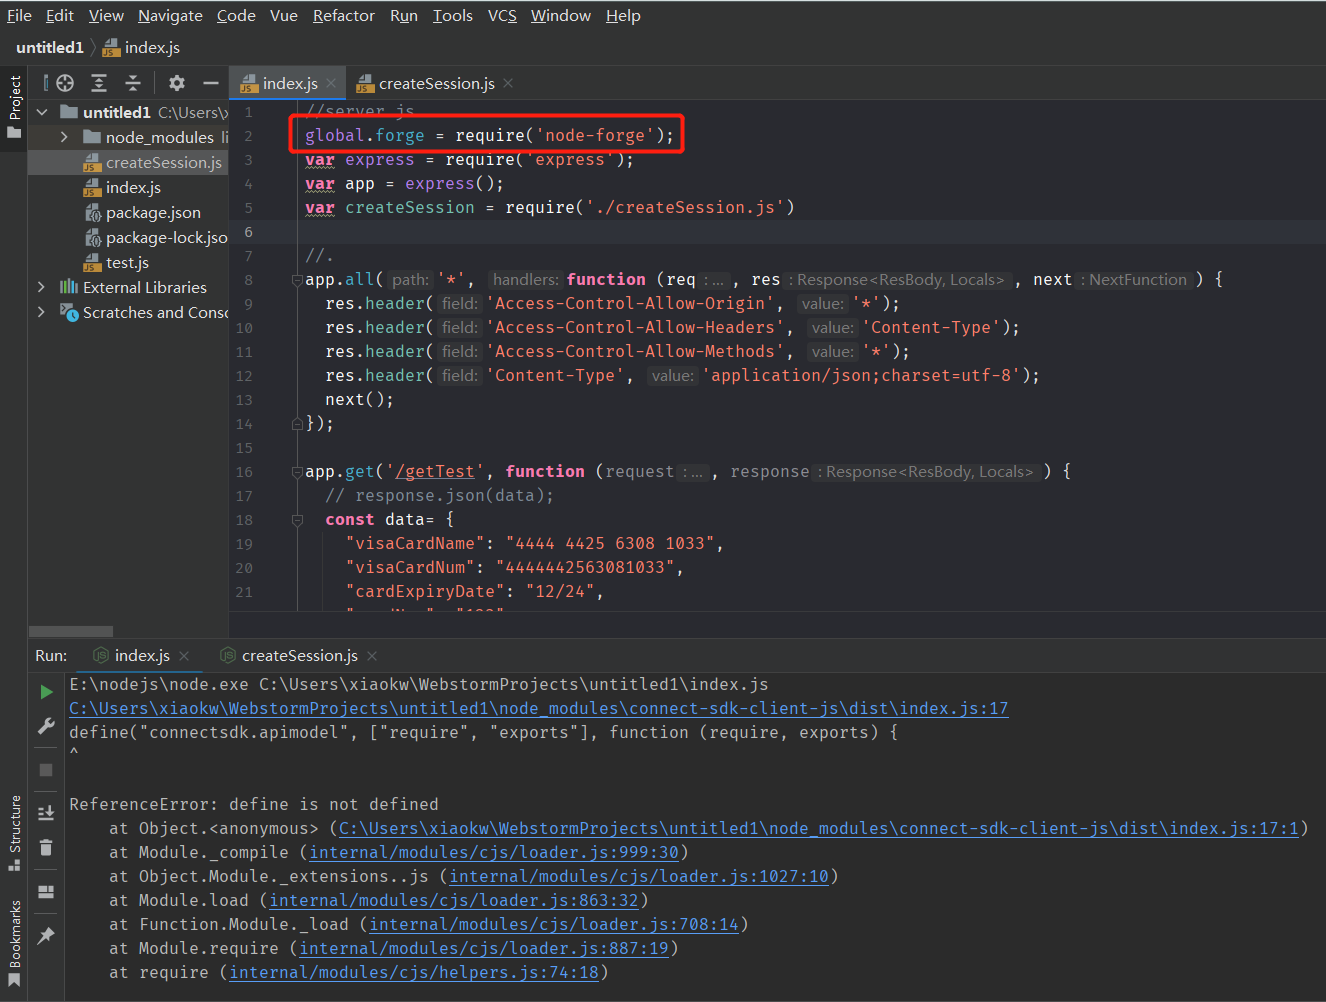Open the Project panel settings gear

click(175, 83)
